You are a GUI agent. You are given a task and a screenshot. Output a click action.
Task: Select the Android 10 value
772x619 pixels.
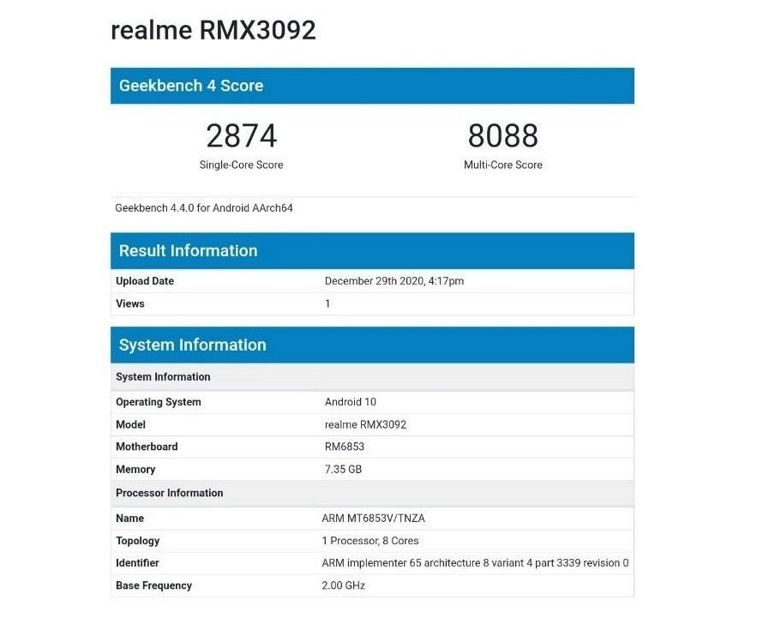[x=350, y=402]
